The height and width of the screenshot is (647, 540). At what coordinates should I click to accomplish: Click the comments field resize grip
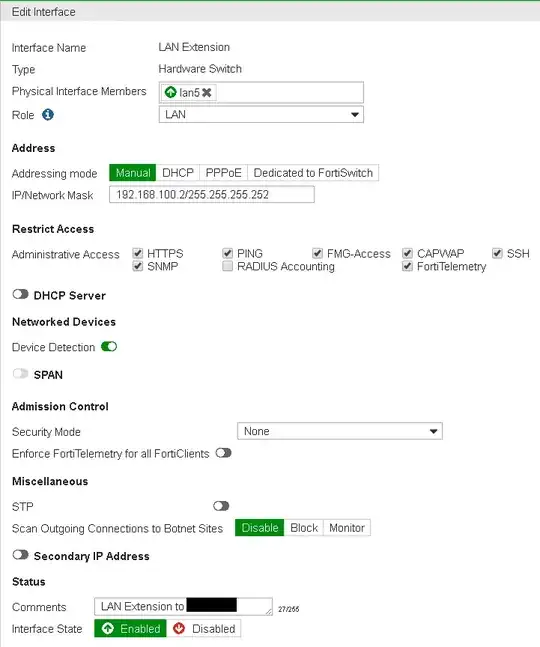click(x=269, y=612)
